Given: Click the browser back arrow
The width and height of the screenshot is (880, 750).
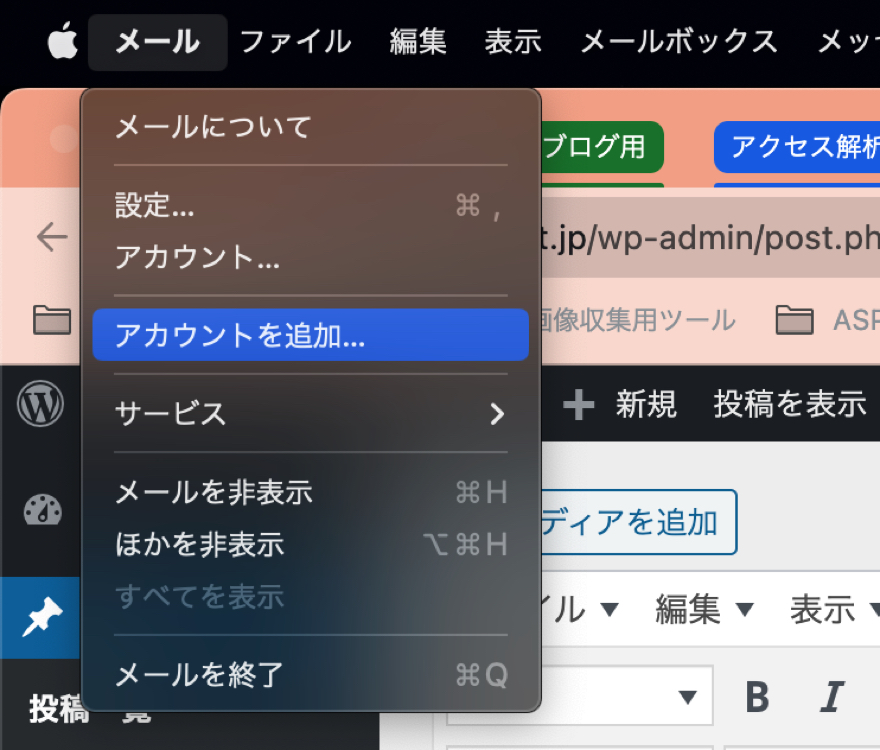Looking at the screenshot, I should [52, 237].
